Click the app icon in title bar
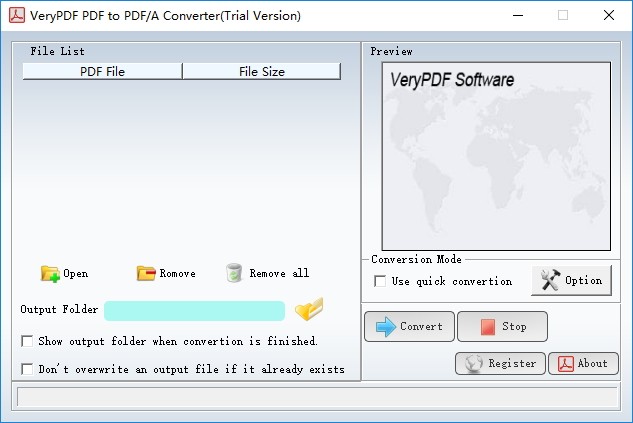The image size is (633, 423). pyautogui.click(x=17, y=15)
